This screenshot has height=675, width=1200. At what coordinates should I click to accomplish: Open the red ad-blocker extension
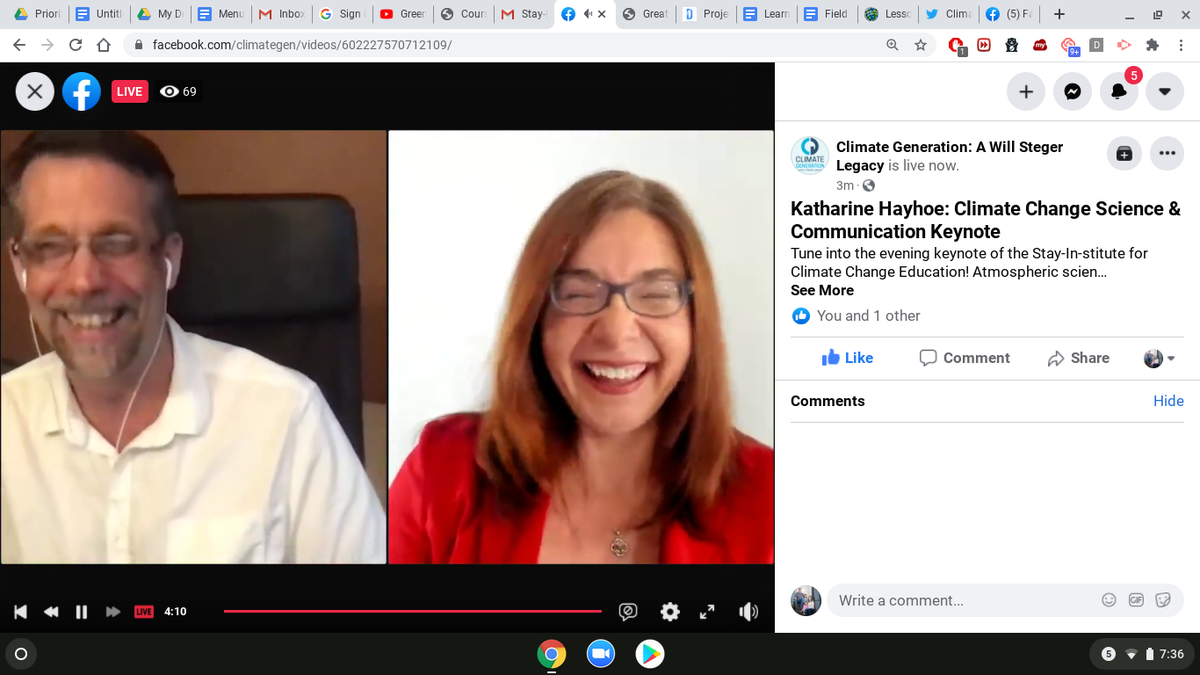click(x=957, y=46)
